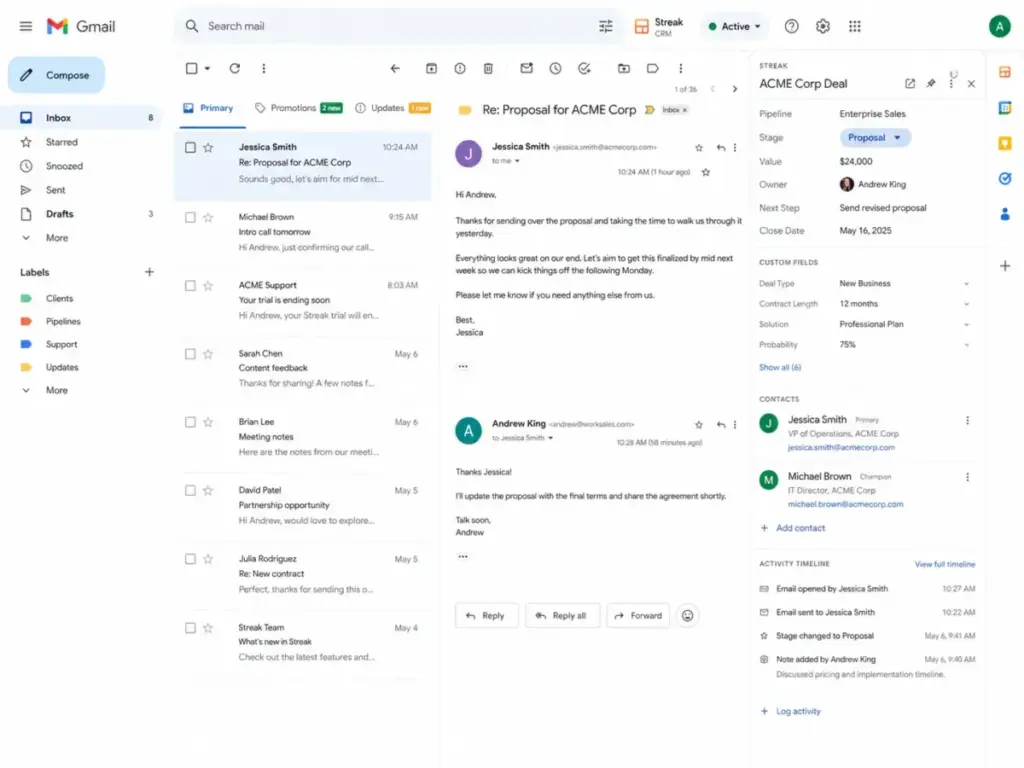The height and width of the screenshot is (768, 1024).
Task: Open Contract Length 12 months dropdown
Action: (967, 304)
